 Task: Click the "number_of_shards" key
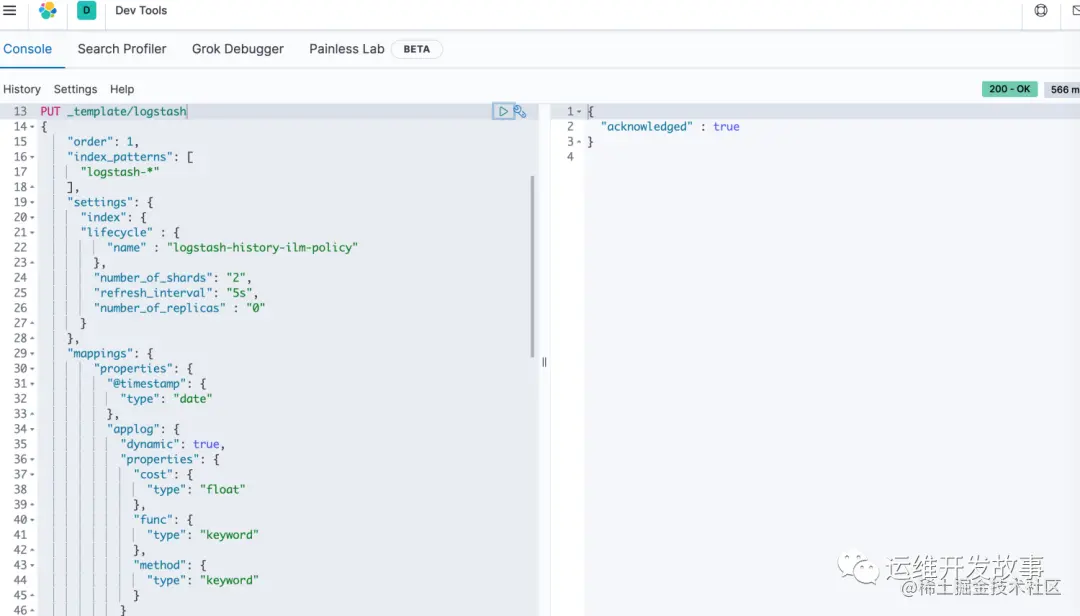(153, 278)
